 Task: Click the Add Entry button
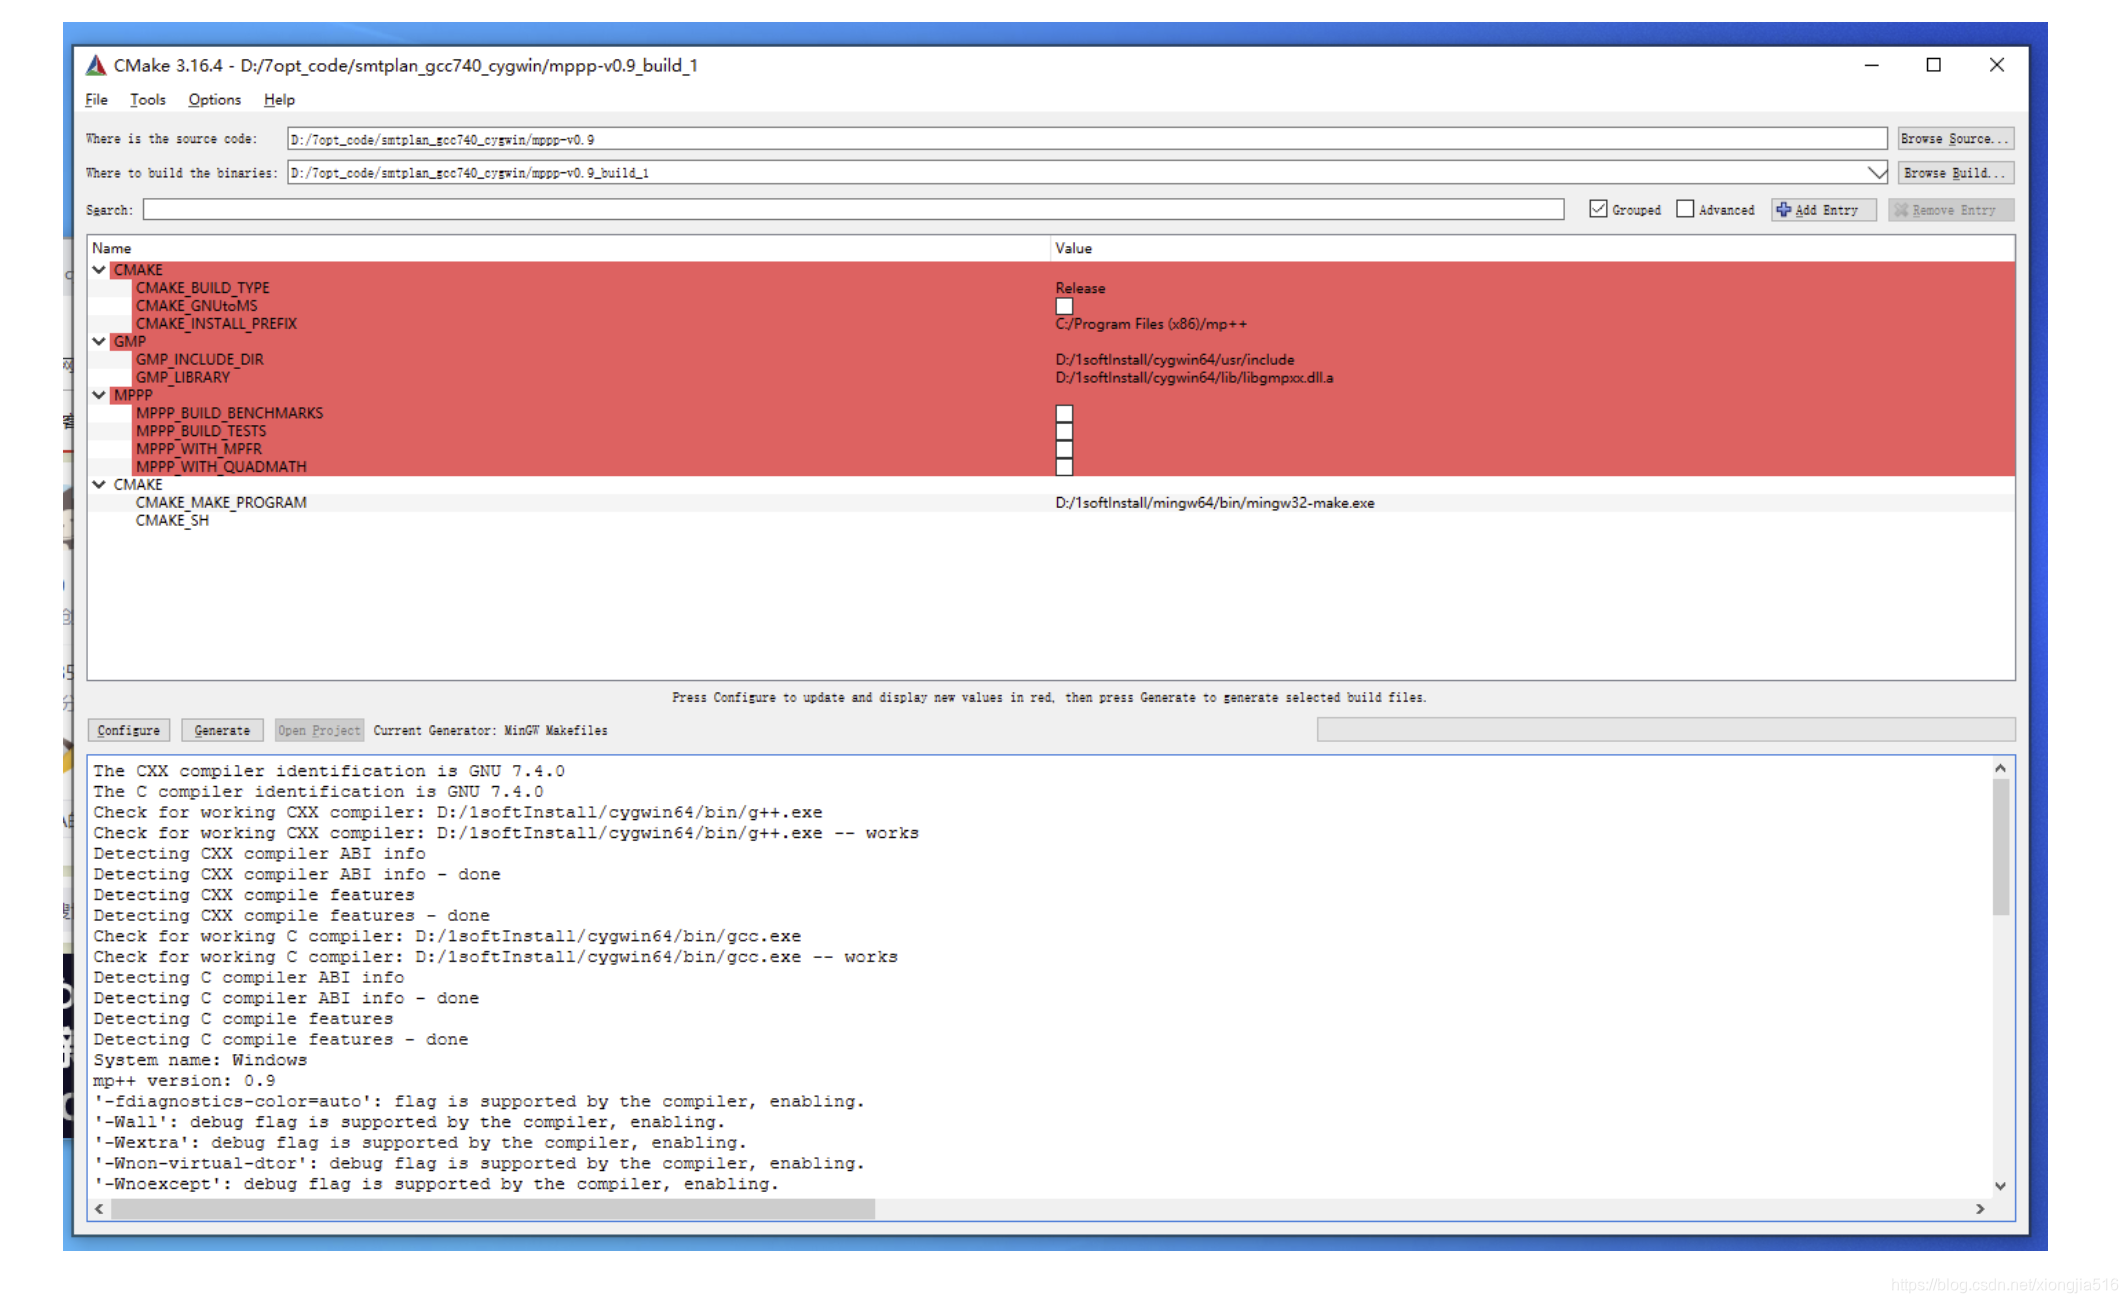(x=1823, y=210)
